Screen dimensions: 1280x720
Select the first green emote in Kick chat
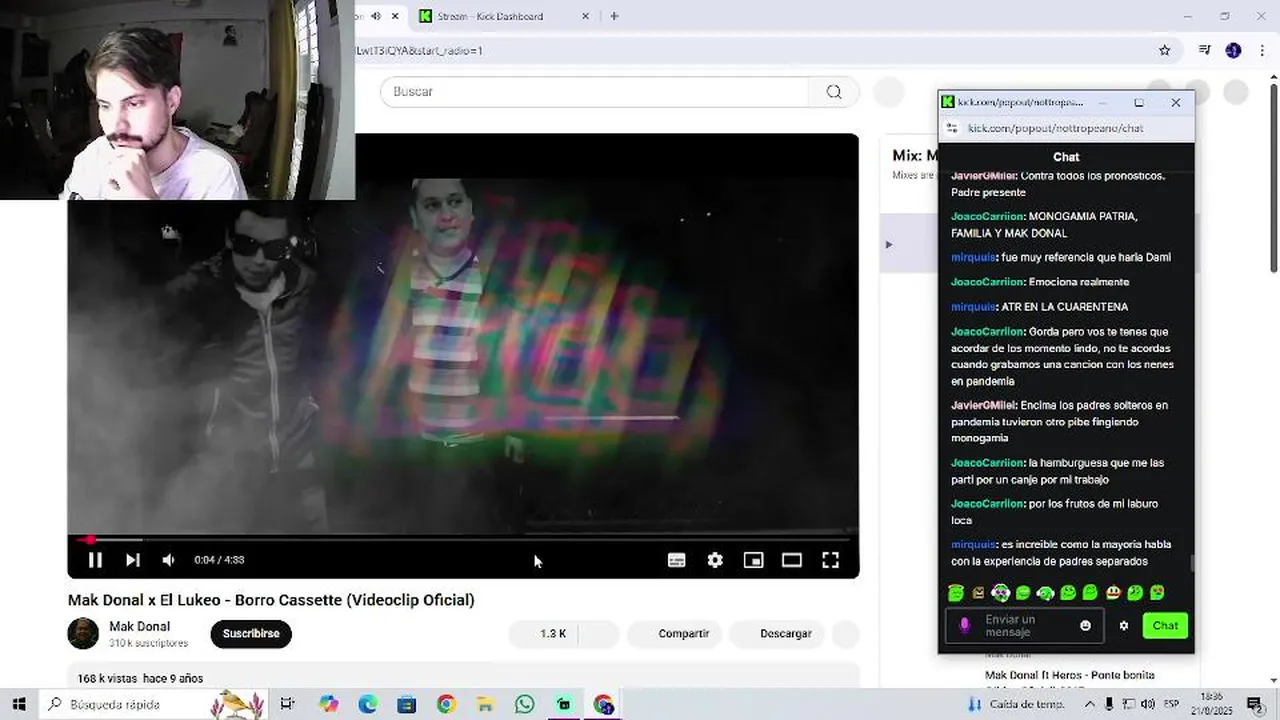tap(956, 593)
